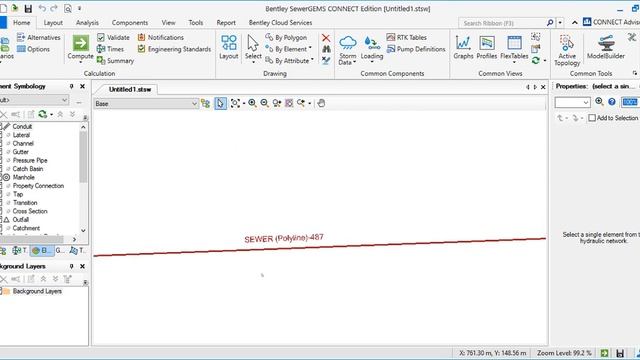Open the Report ribbon tab
The height and width of the screenshot is (360, 640).
pyautogui.click(x=226, y=23)
